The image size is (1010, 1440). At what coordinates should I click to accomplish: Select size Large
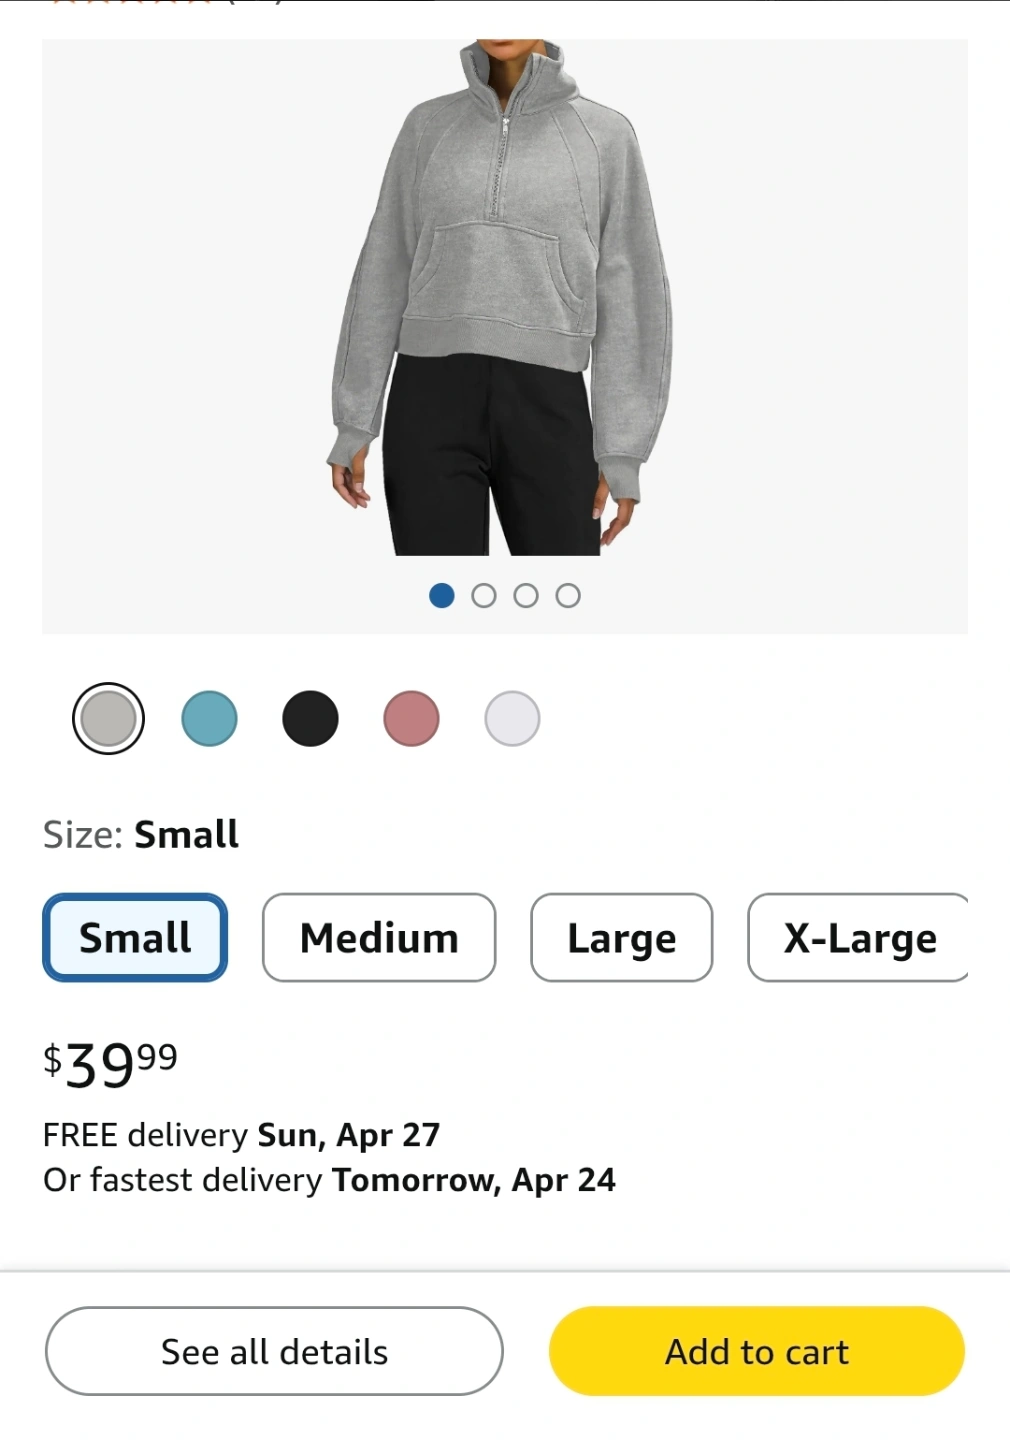(622, 937)
